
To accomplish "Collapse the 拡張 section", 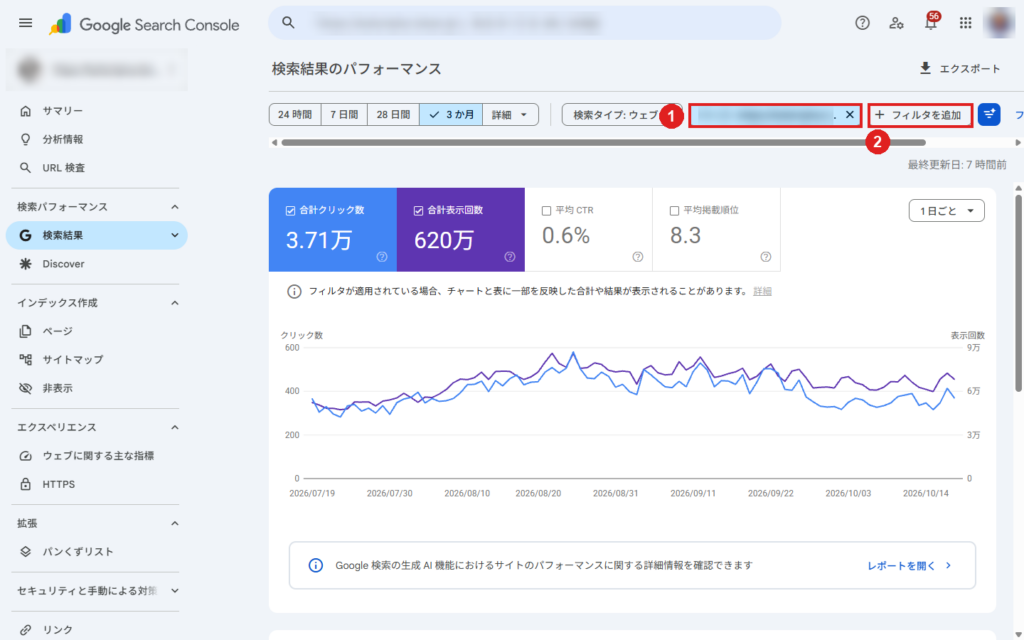I will point(174,523).
